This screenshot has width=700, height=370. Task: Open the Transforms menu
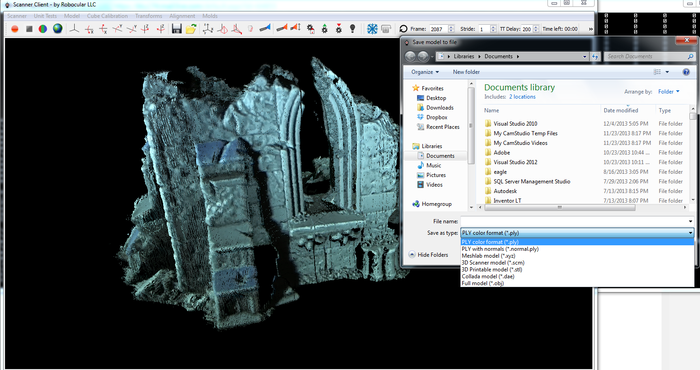pos(149,16)
